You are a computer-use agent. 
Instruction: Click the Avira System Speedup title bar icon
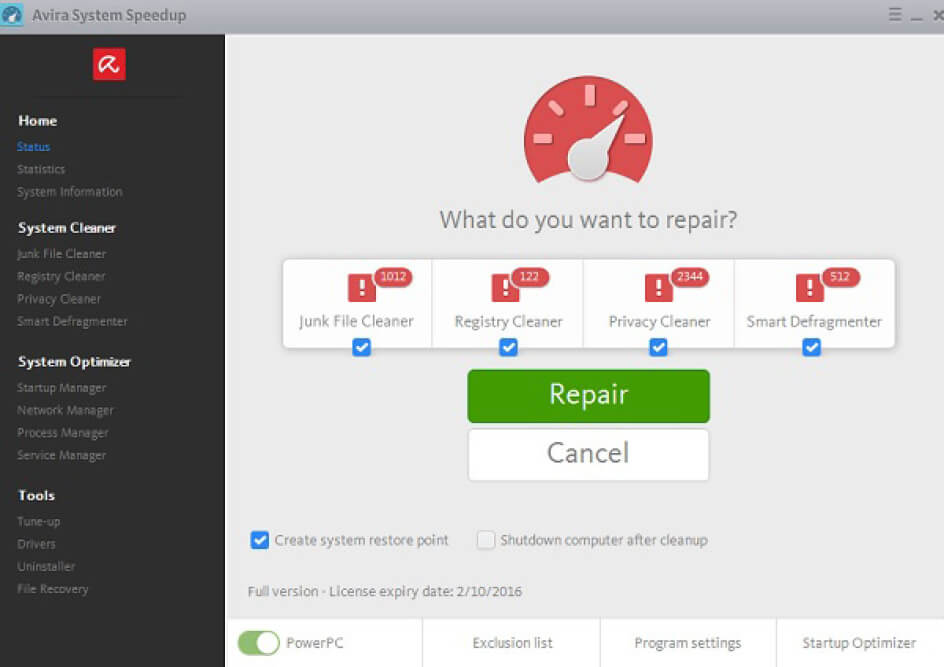click(11, 15)
